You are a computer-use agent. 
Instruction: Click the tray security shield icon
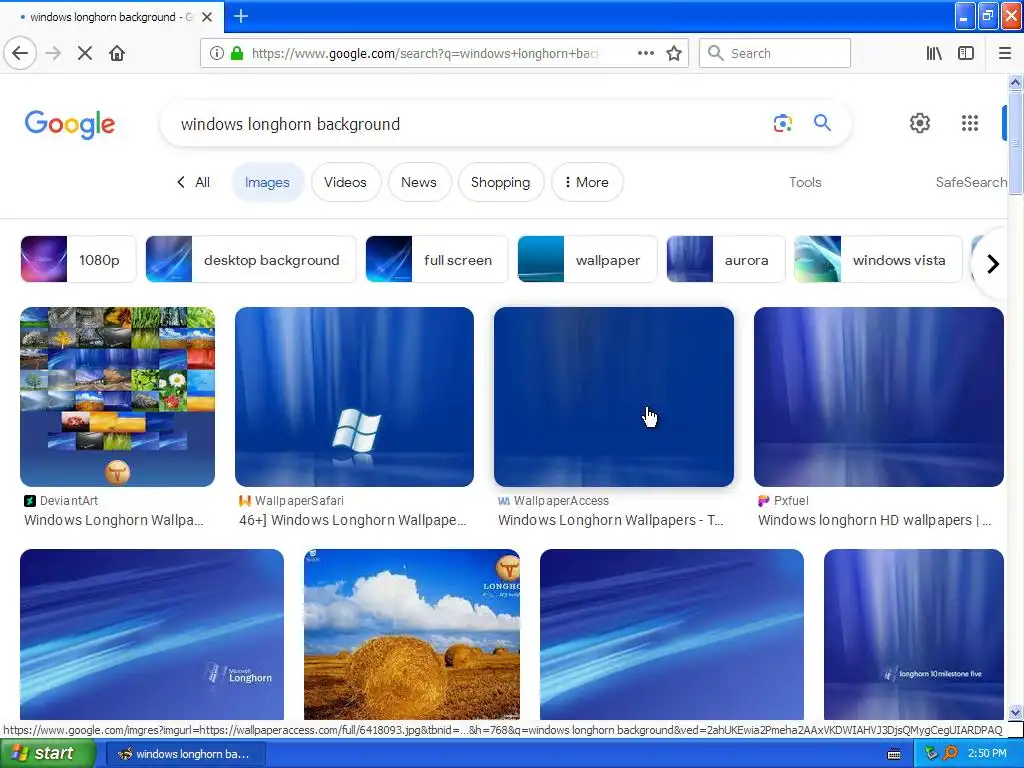(x=931, y=754)
